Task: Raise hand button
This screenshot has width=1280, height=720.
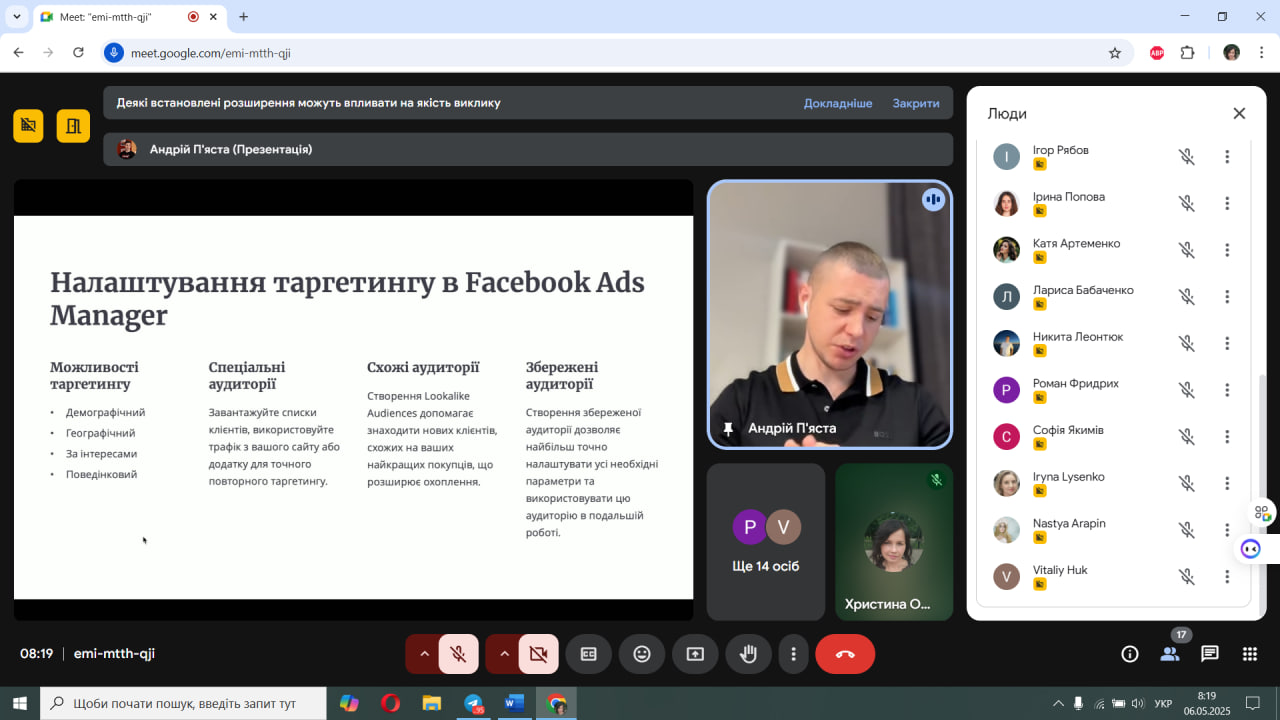Action: pos(748,654)
